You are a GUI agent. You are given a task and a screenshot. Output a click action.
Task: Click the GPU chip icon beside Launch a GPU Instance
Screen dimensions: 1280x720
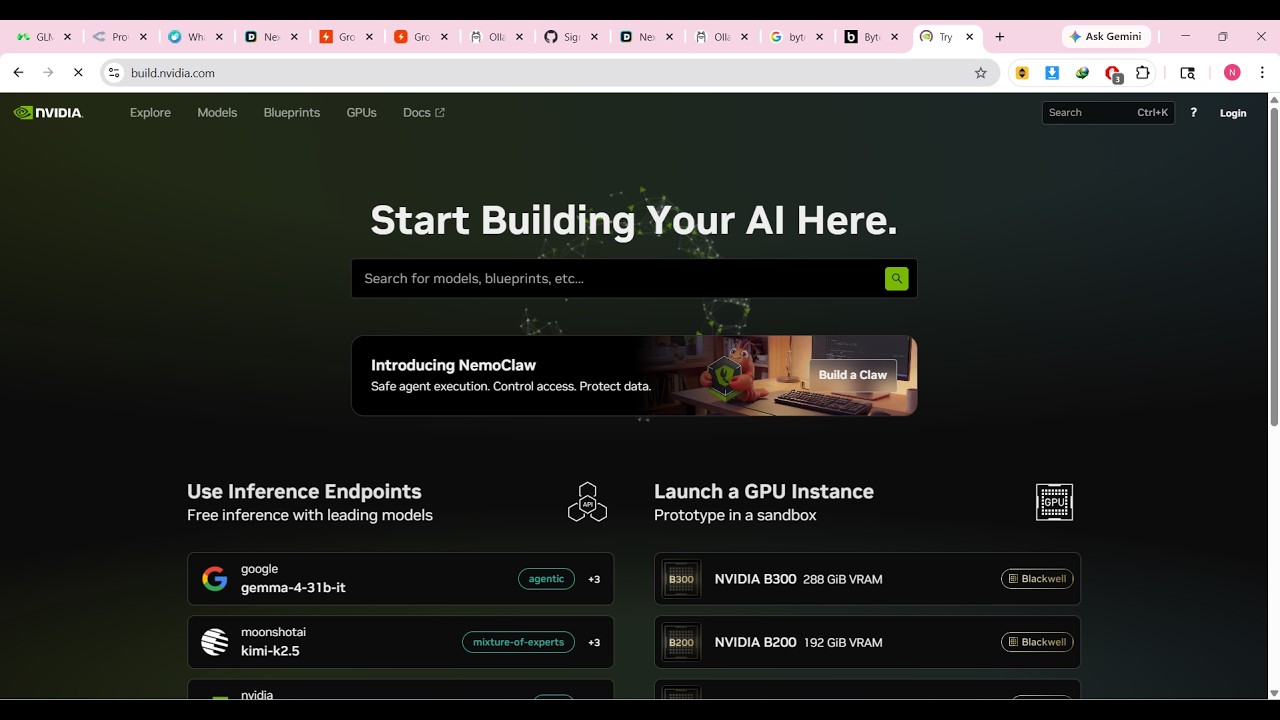pos(1054,502)
